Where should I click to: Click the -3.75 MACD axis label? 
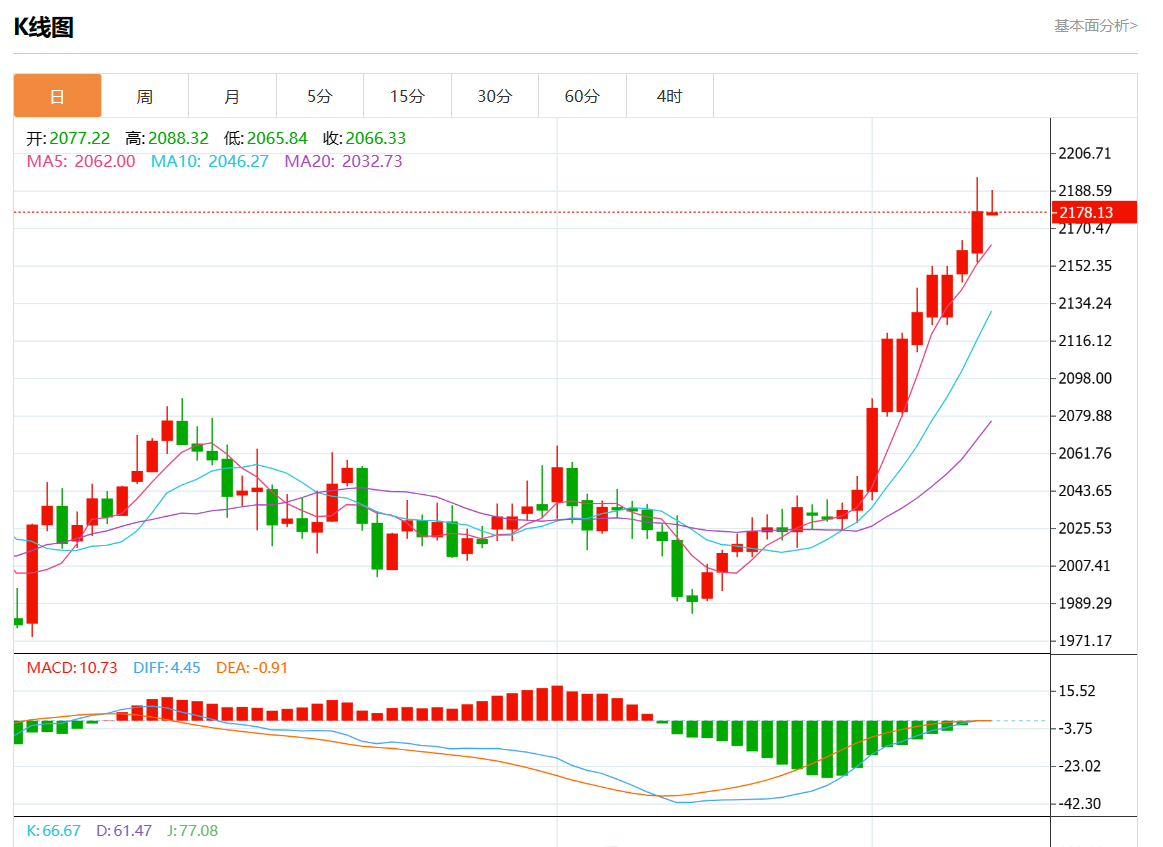tap(1075, 728)
